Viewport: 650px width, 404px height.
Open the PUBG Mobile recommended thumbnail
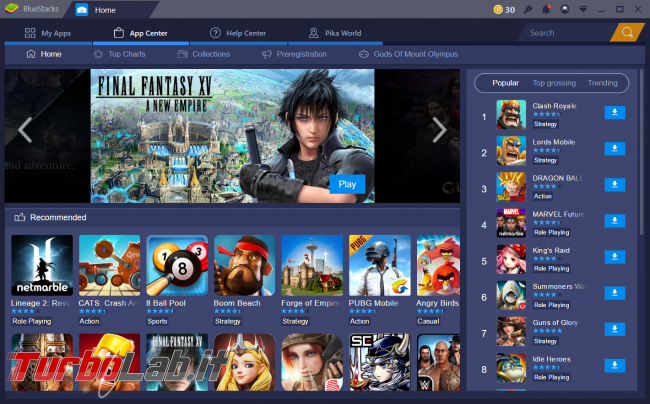pos(380,265)
